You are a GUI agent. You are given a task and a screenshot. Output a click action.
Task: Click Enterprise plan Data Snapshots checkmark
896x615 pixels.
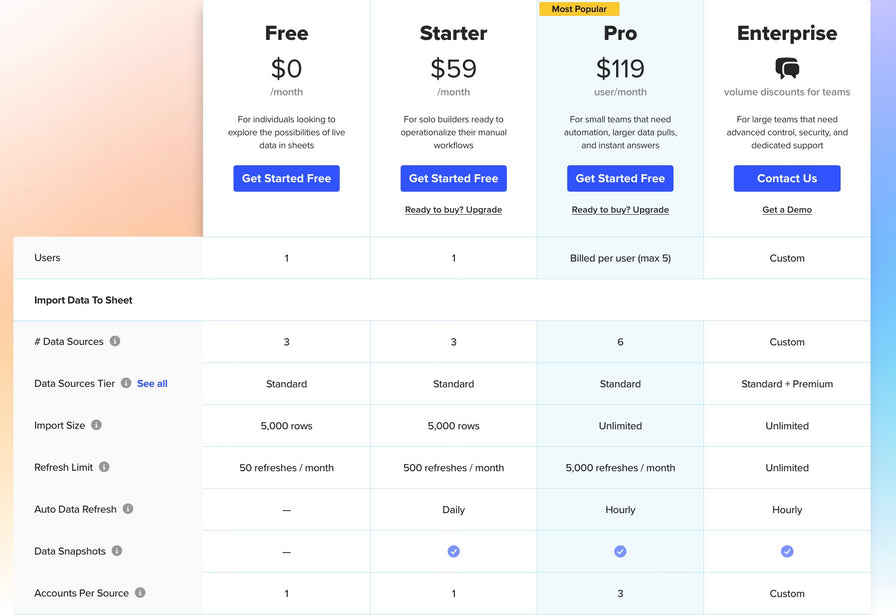click(787, 551)
